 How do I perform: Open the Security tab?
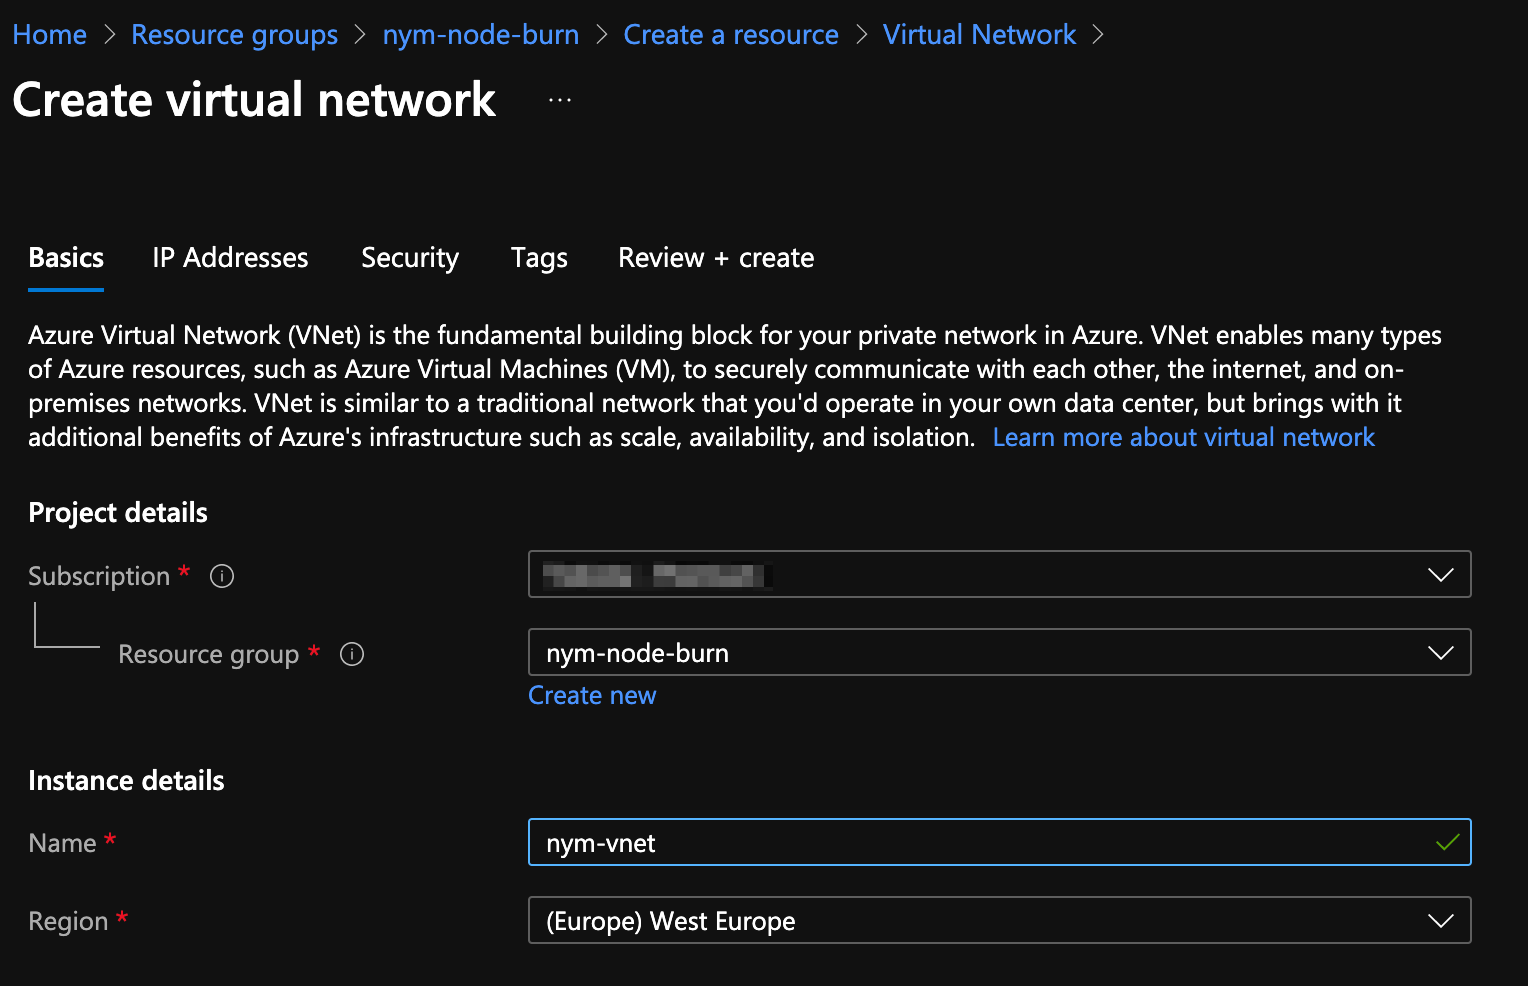(409, 258)
